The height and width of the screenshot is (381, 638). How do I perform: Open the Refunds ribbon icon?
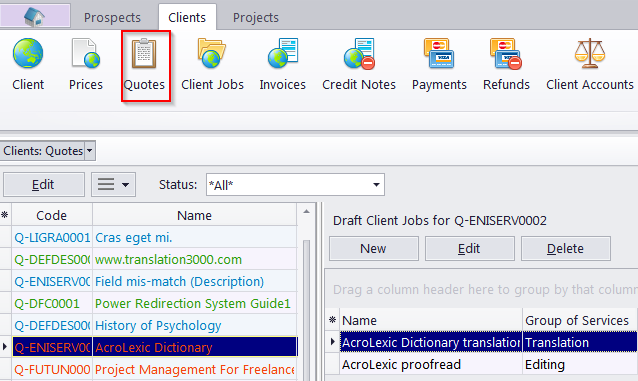tap(506, 64)
